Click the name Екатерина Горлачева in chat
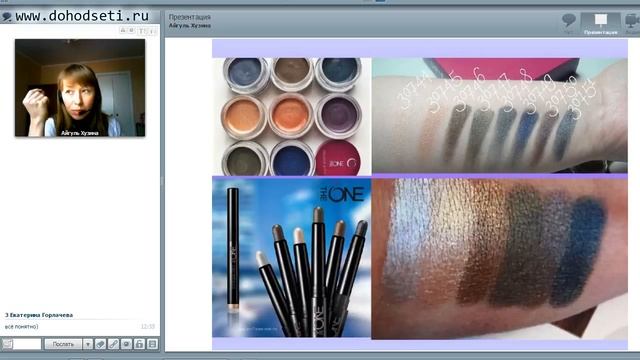 point(41,315)
